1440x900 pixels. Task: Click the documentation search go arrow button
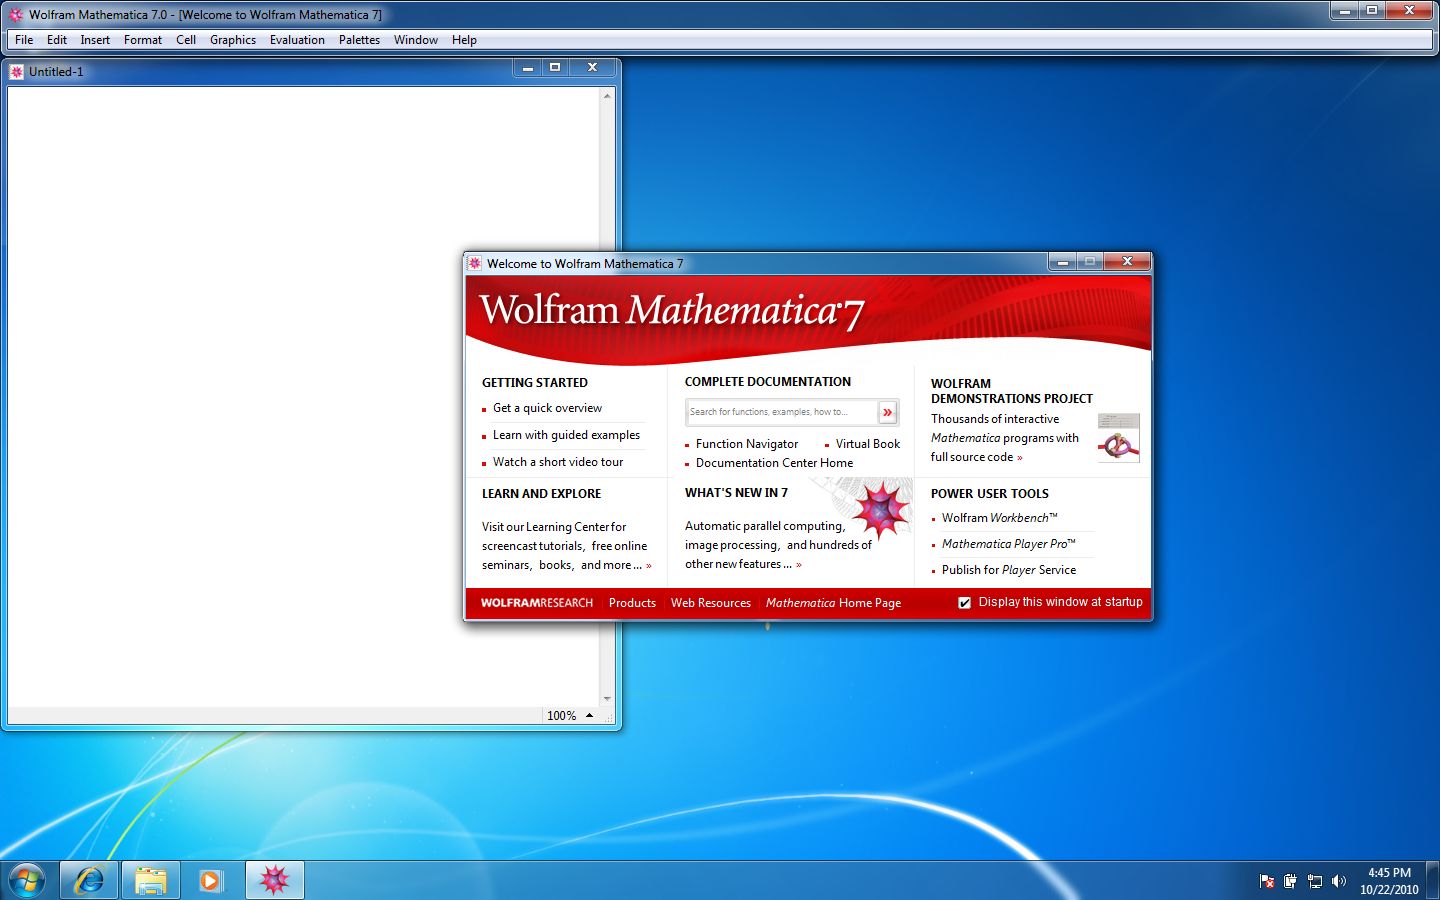[x=888, y=412]
